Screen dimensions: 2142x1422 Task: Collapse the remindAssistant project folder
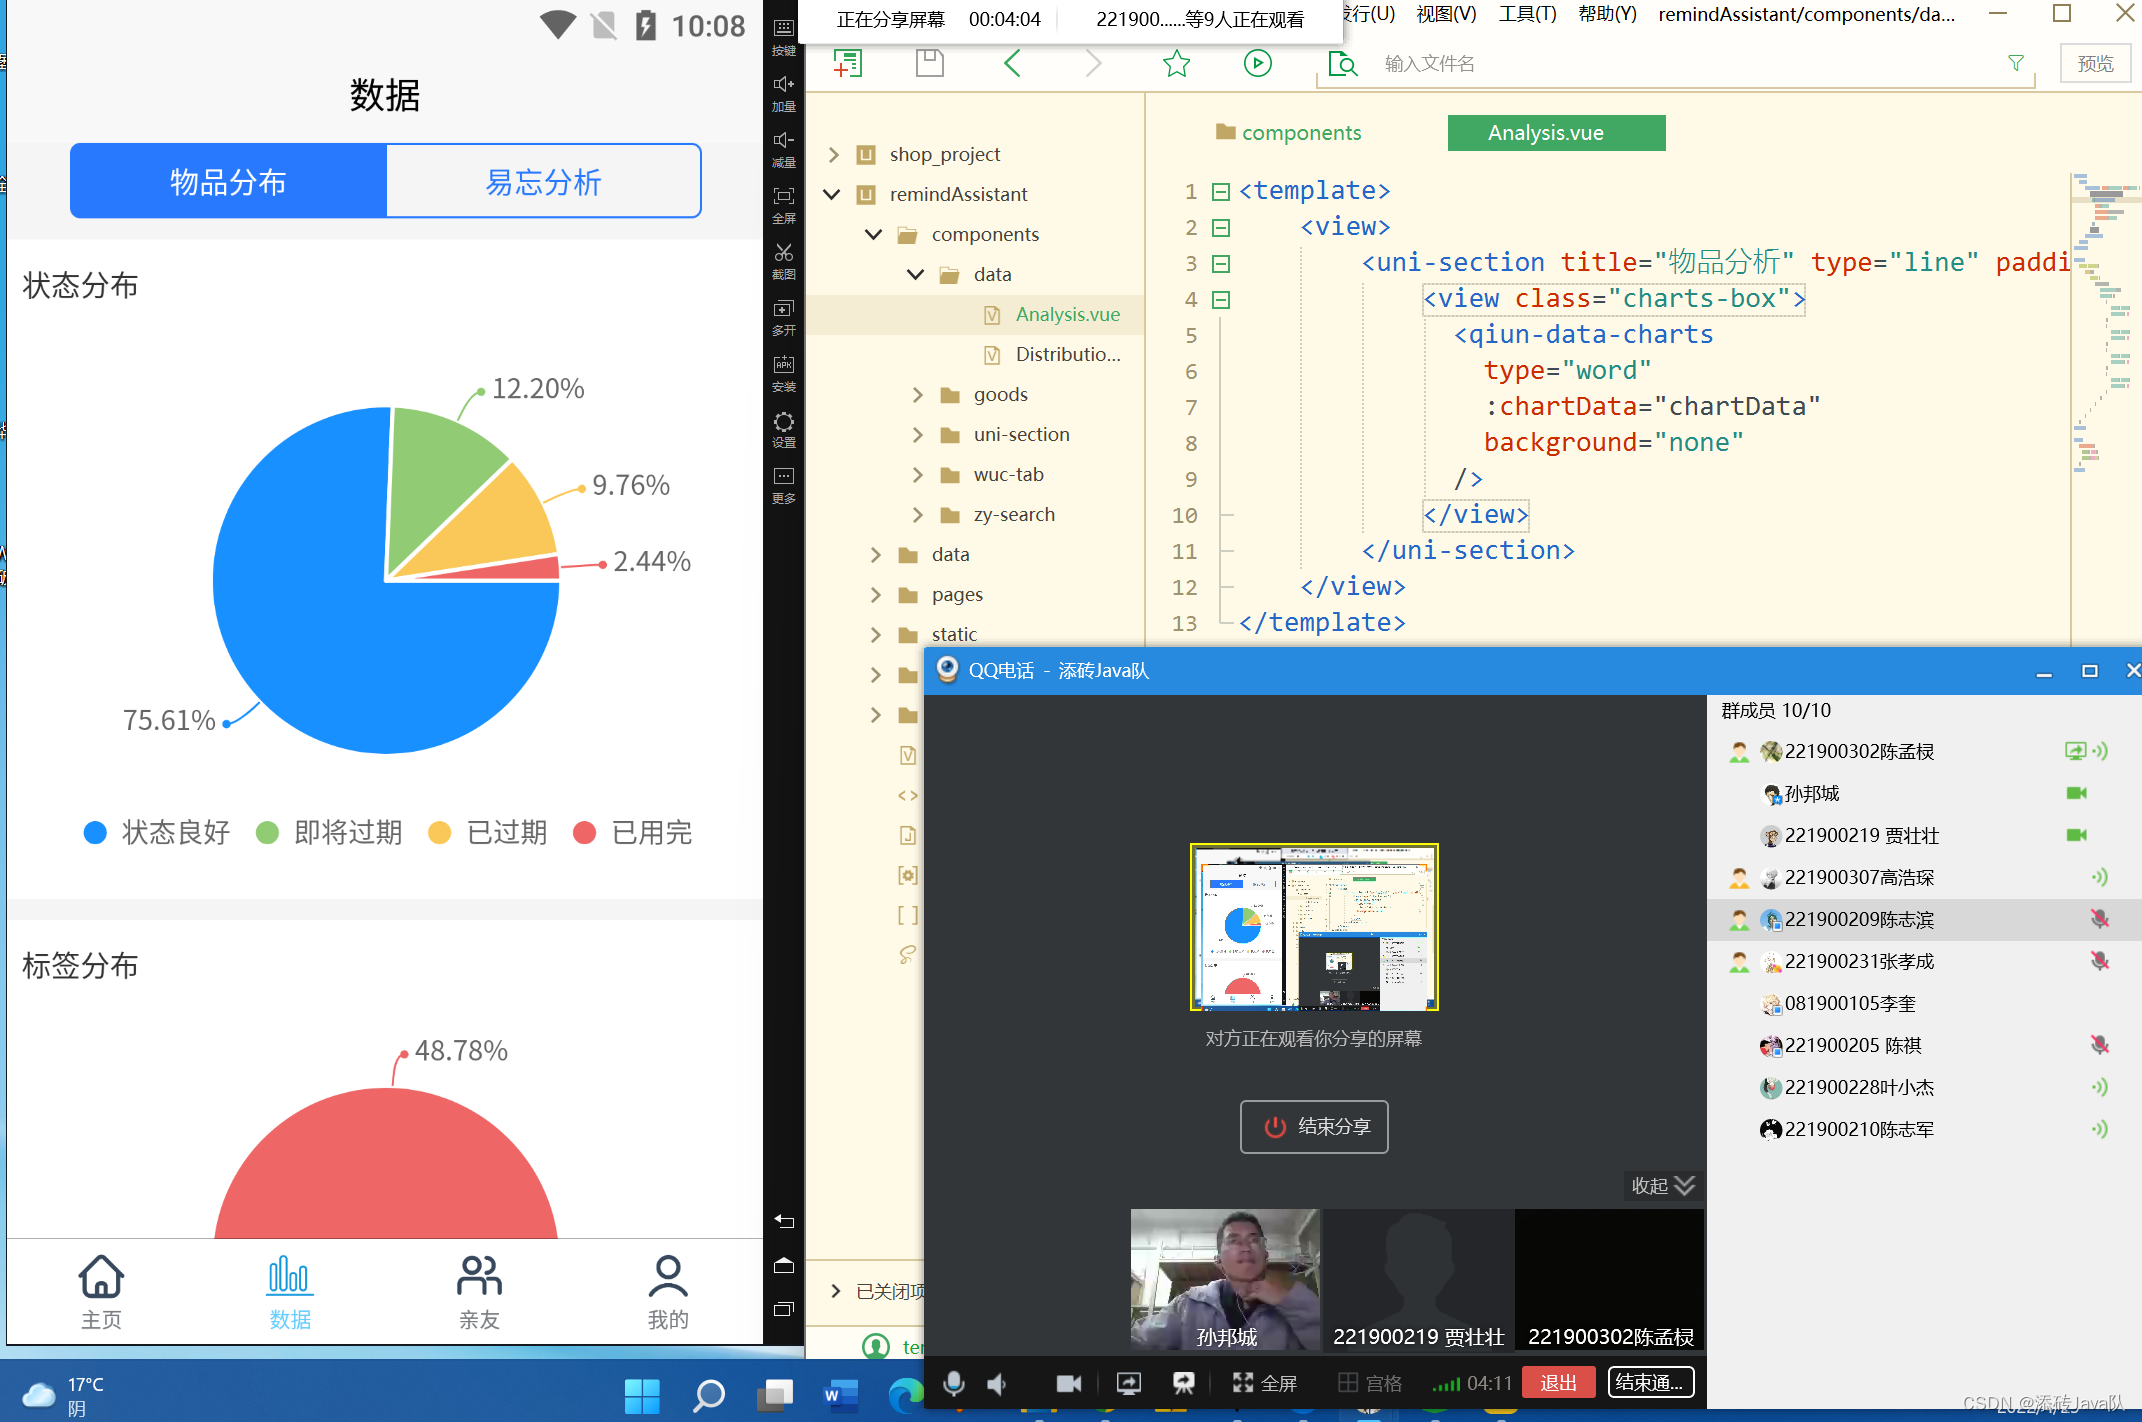click(x=832, y=194)
